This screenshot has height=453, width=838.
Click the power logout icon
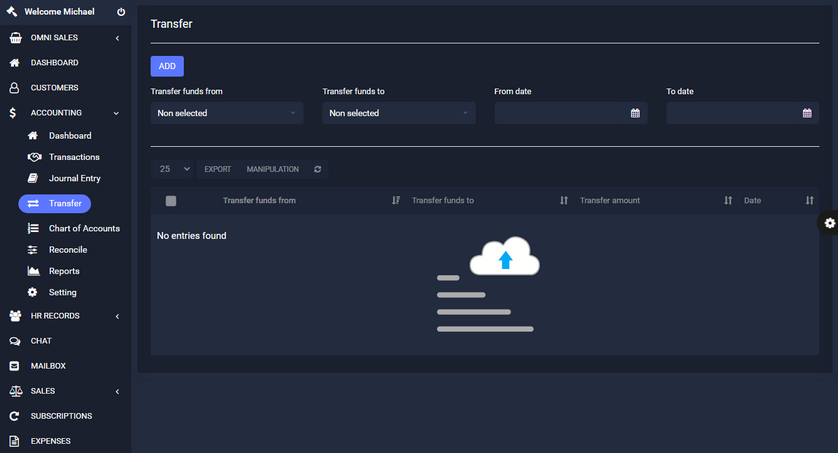pos(121,12)
